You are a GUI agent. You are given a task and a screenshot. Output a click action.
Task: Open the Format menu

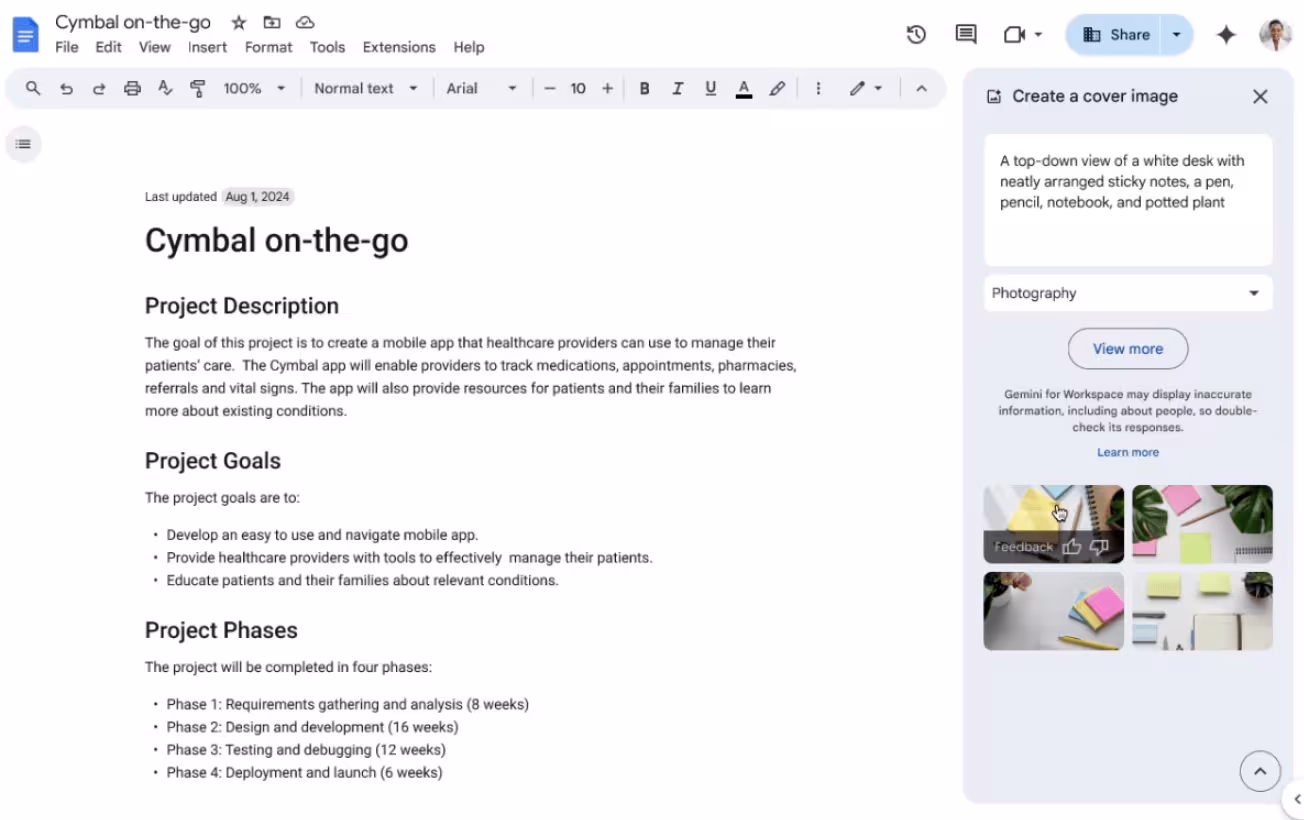(268, 47)
